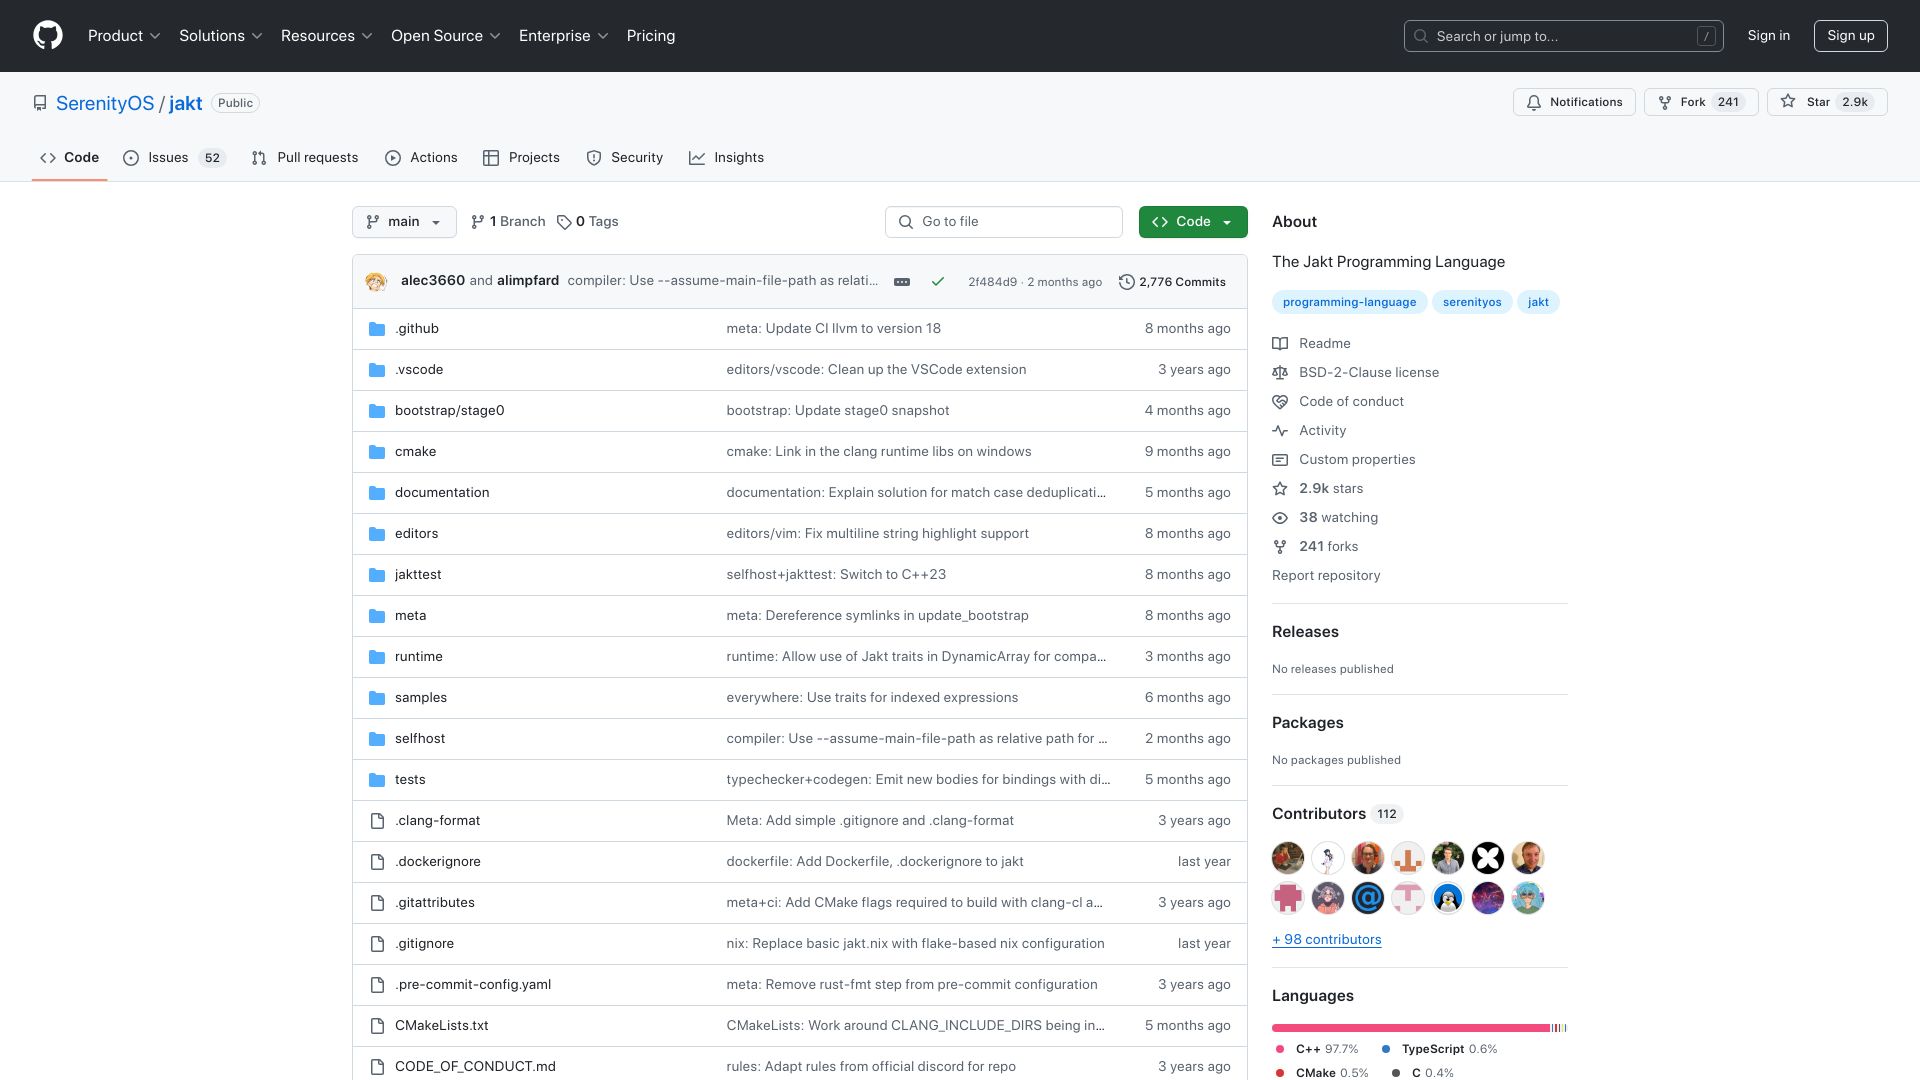Screen dimensions: 1920x1080
Task: Focus the Go to file input
Action: coord(1004,222)
